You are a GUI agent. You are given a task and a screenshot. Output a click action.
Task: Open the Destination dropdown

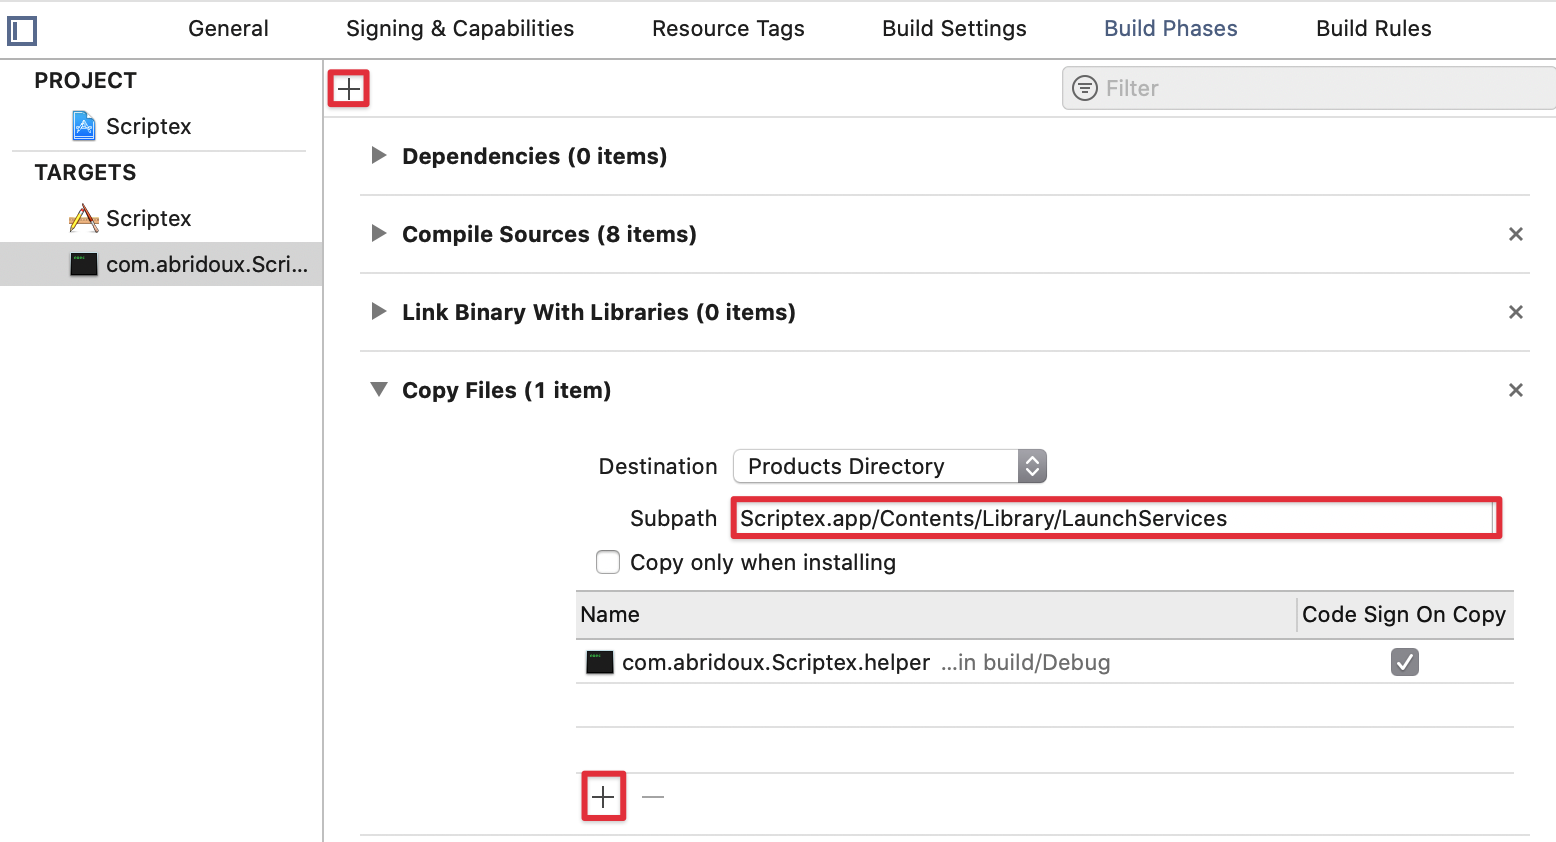pos(889,466)
